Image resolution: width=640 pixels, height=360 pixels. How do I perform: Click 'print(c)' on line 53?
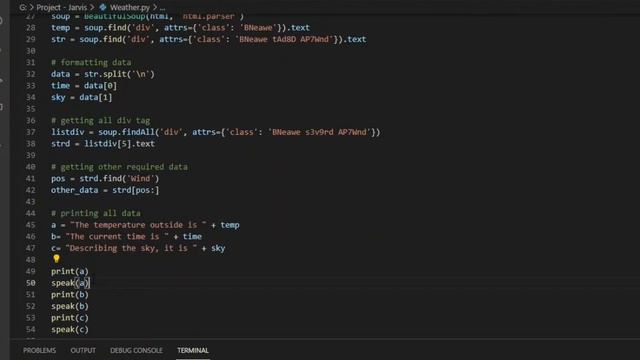point(70,318)
